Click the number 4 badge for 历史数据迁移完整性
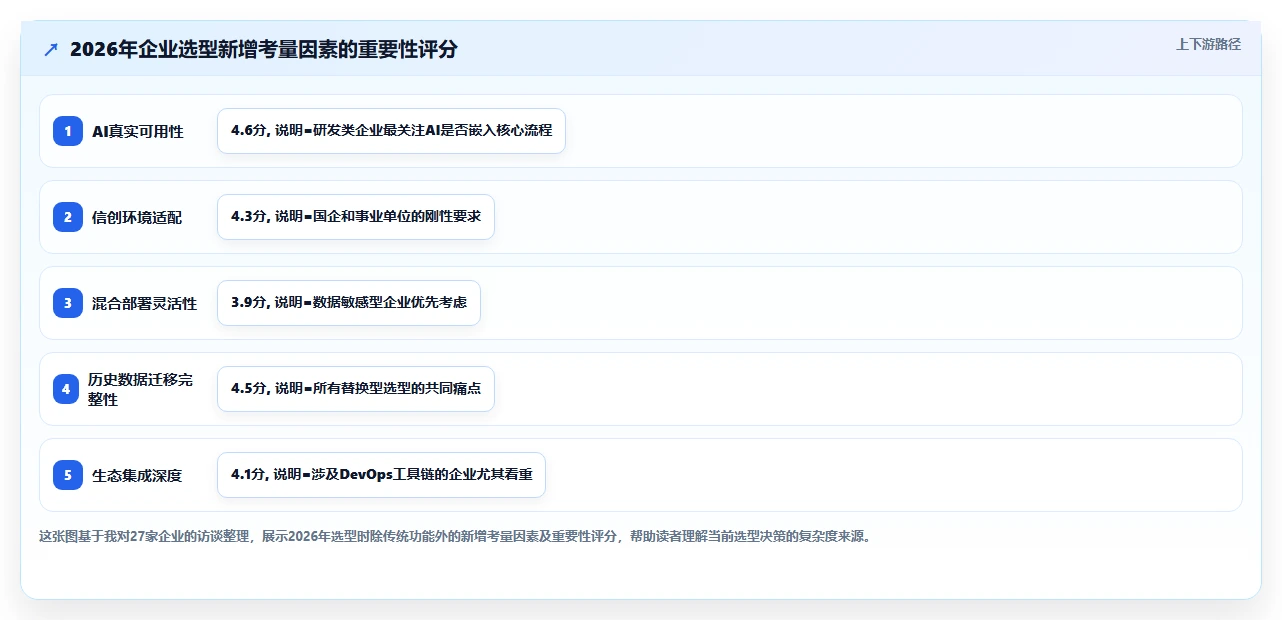 tap(66, 389)
